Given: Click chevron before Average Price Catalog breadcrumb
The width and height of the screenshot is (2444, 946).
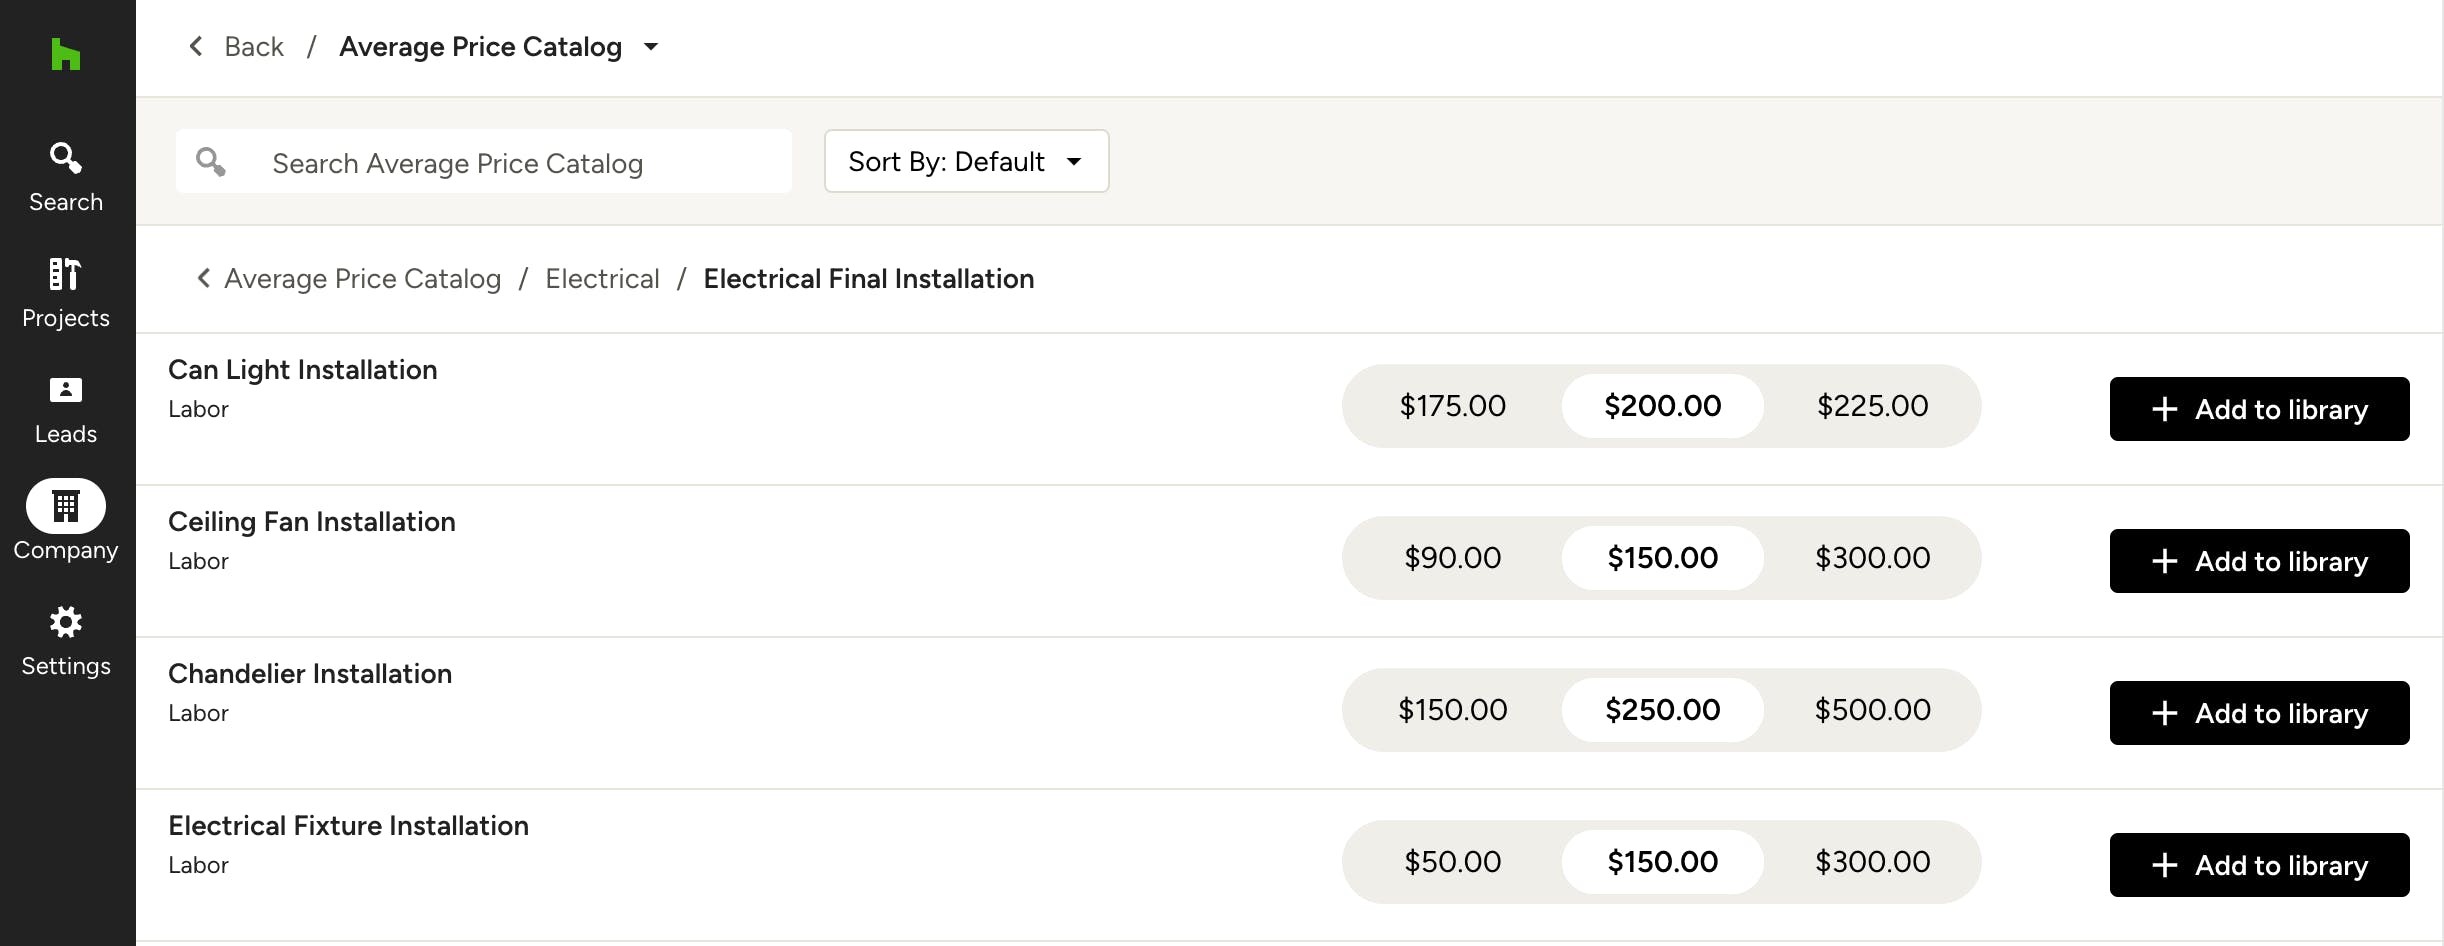Looking at the screenshot, I should coord(204,278).
